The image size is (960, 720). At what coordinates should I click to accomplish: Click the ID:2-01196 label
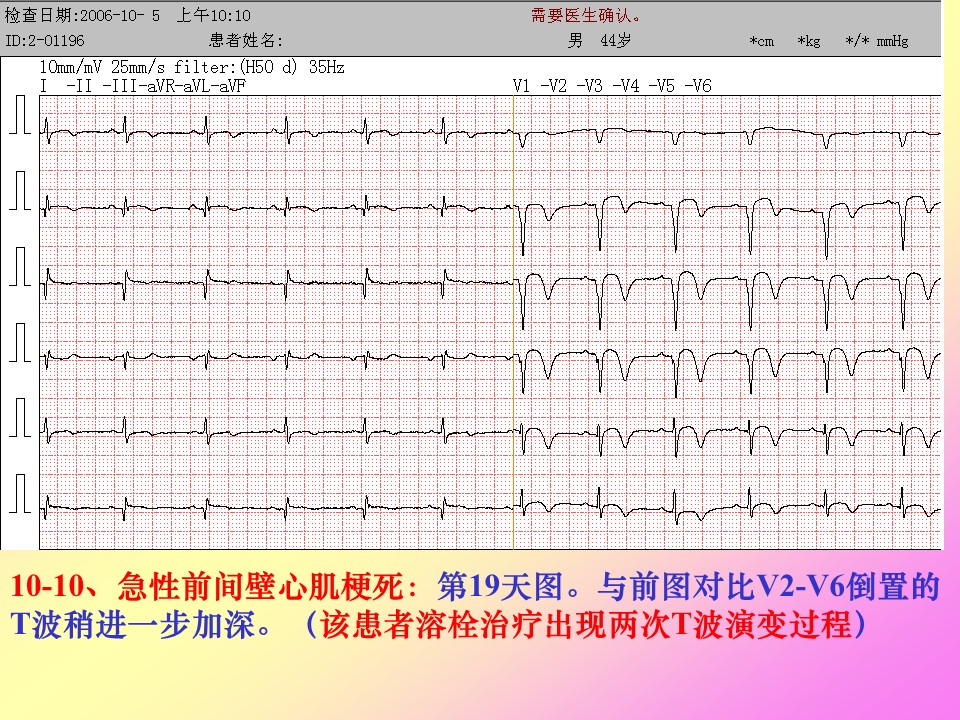click(45, 41)
